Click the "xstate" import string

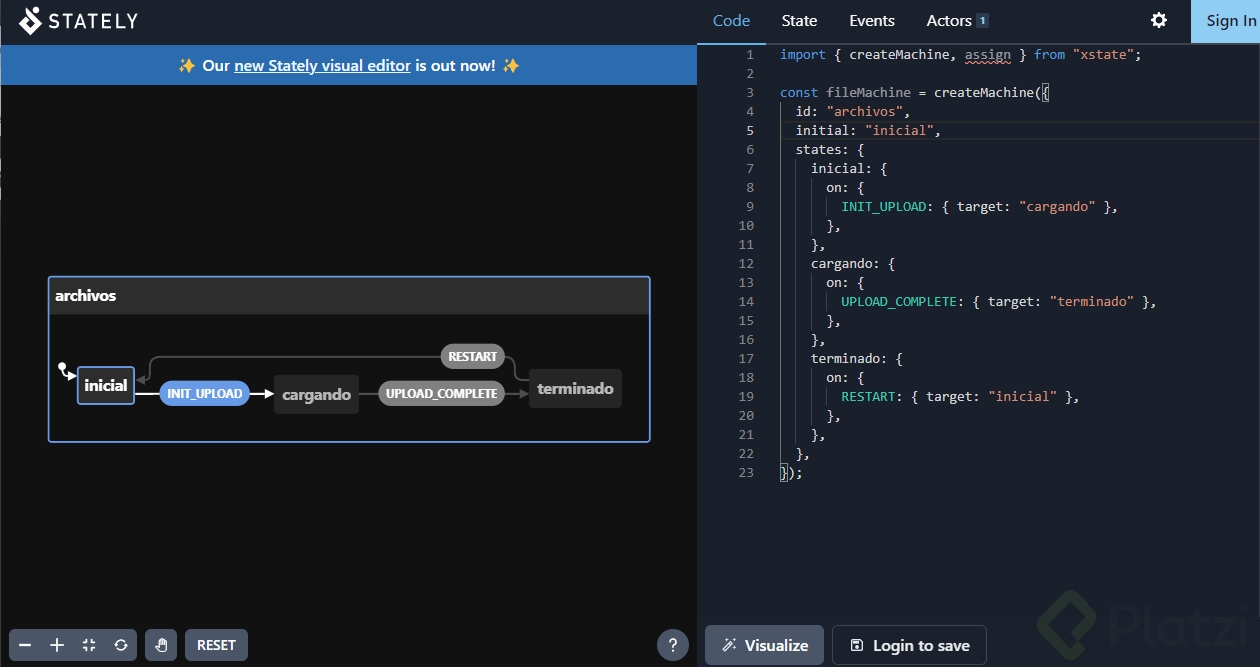[x=1103, y=54]
